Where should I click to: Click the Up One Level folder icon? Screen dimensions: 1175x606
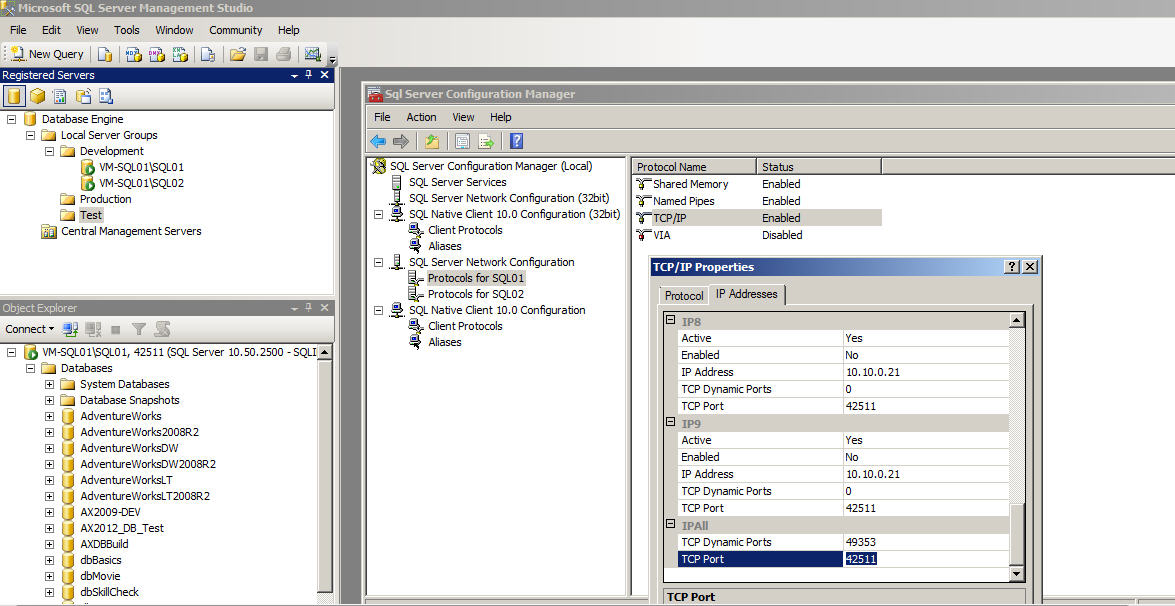pos(431,141)
